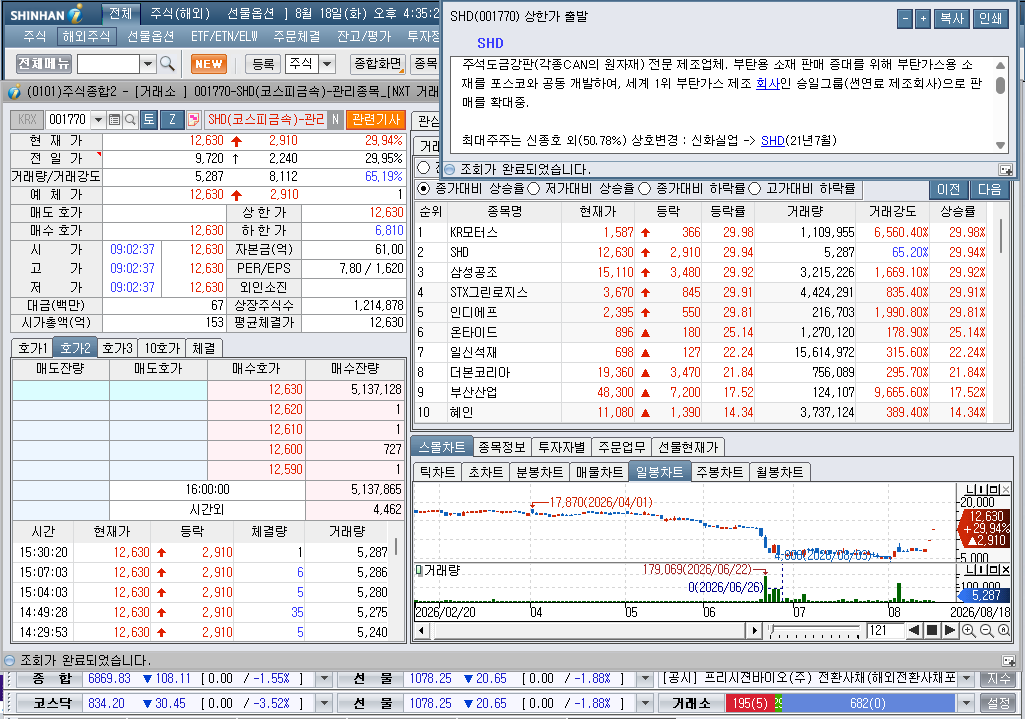Select 저가대비 상승율 radio button
This screenshot has width=1025, height=719.
point(533,189)
